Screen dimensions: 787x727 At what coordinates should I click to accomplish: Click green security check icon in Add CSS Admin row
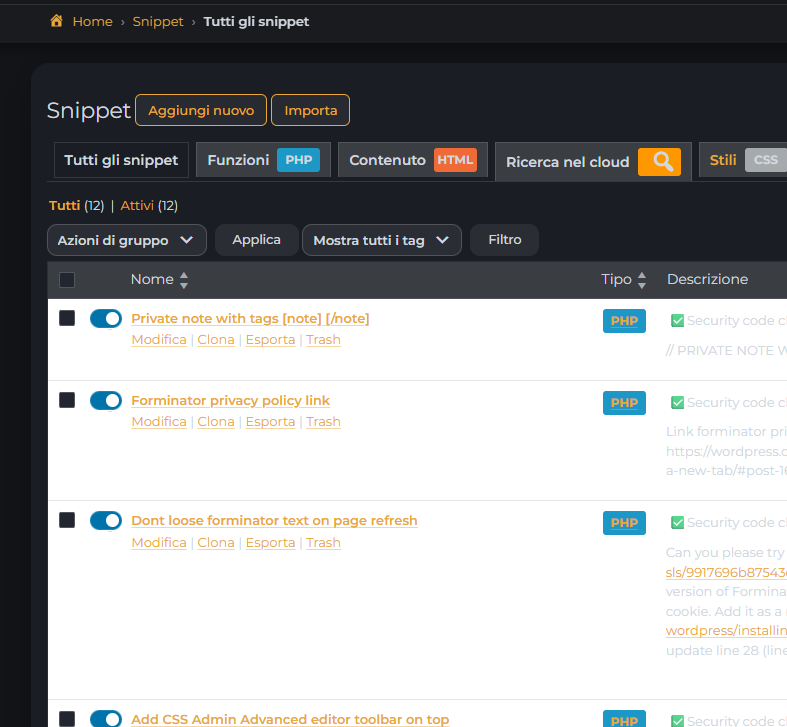677,721
